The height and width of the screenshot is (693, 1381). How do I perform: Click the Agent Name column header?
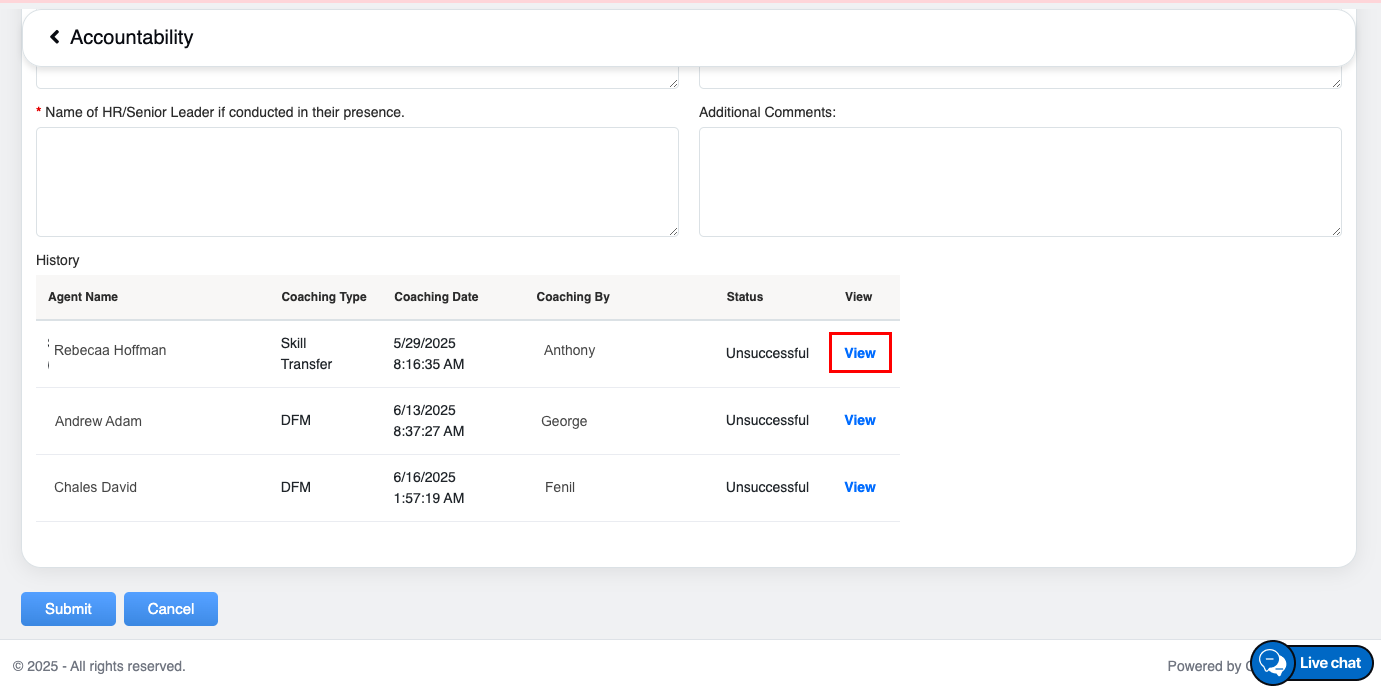[x=83, y=297]
